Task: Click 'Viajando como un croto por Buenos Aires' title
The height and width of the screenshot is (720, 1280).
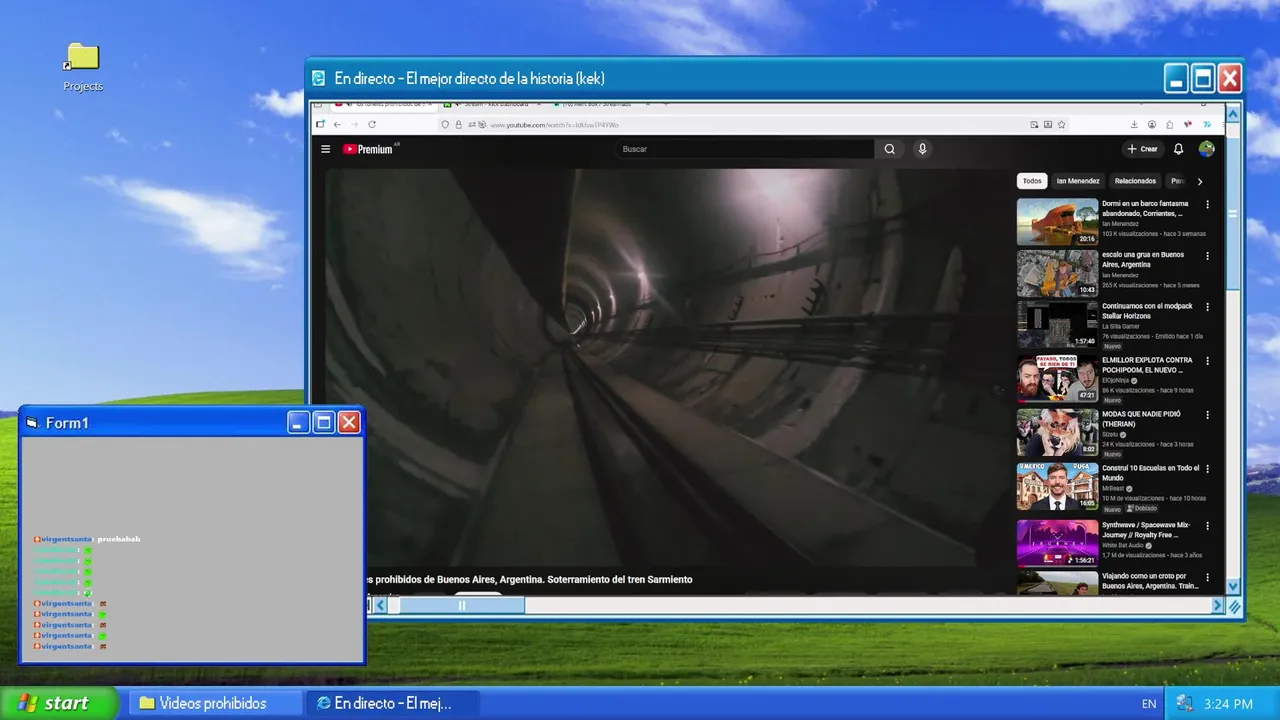Action: (x=1150, y=581)
